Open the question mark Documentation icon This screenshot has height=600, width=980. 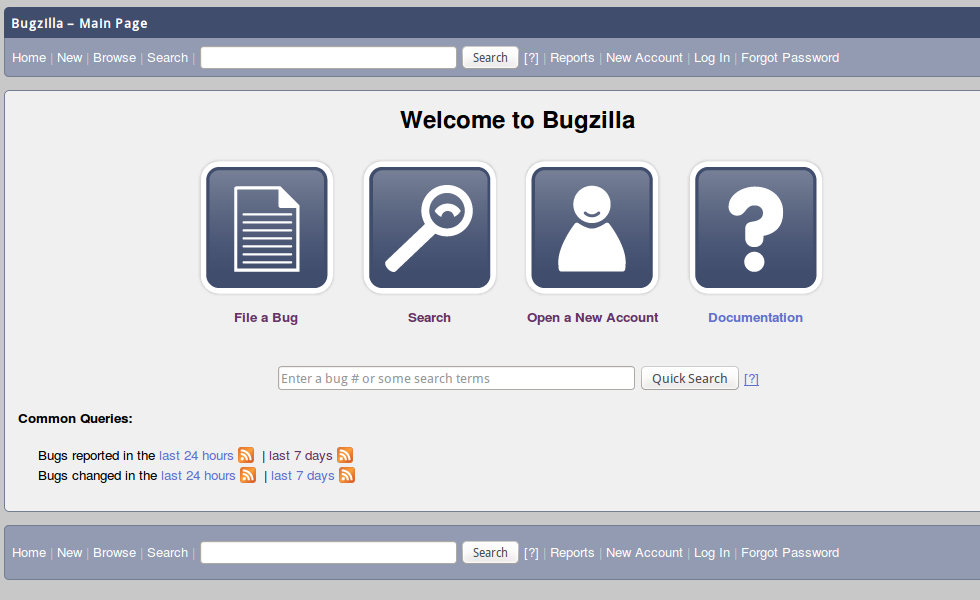[756, 228]
